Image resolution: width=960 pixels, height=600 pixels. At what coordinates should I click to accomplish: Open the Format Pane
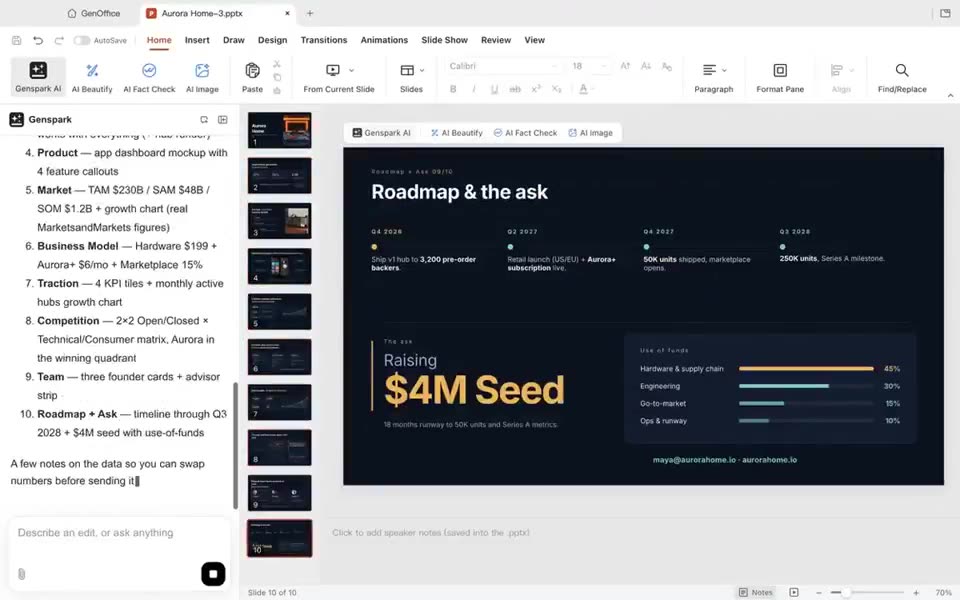click(779, 77)
